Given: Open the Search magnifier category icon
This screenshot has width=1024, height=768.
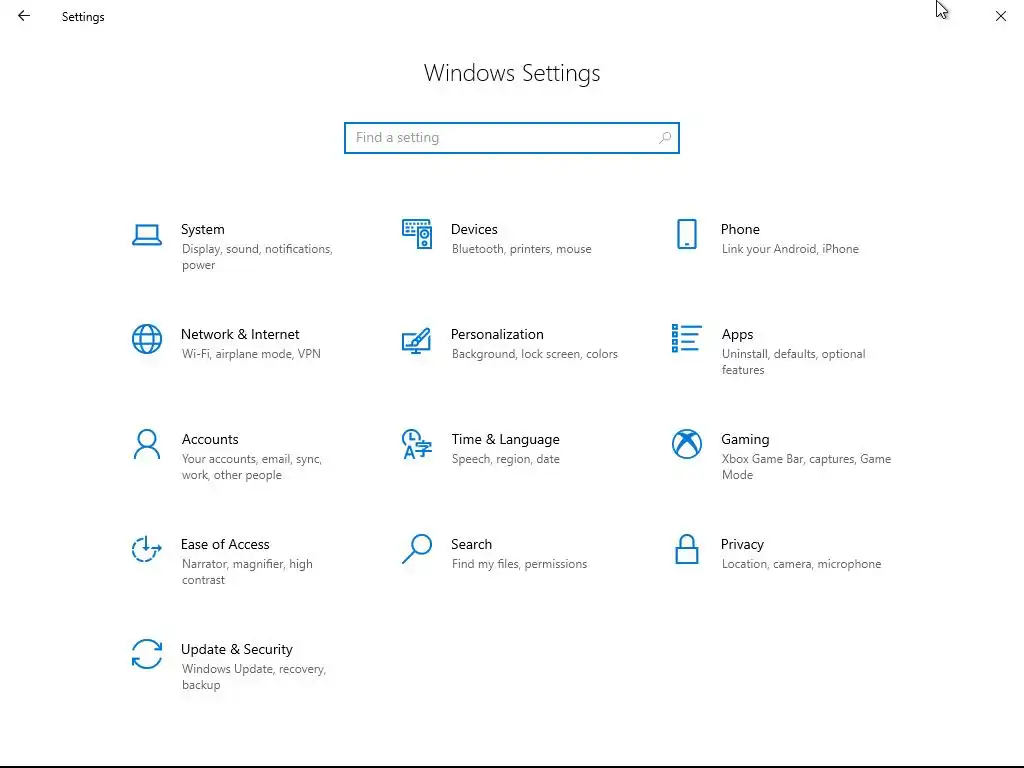Looking at the screenshot, I should [417, 549].
